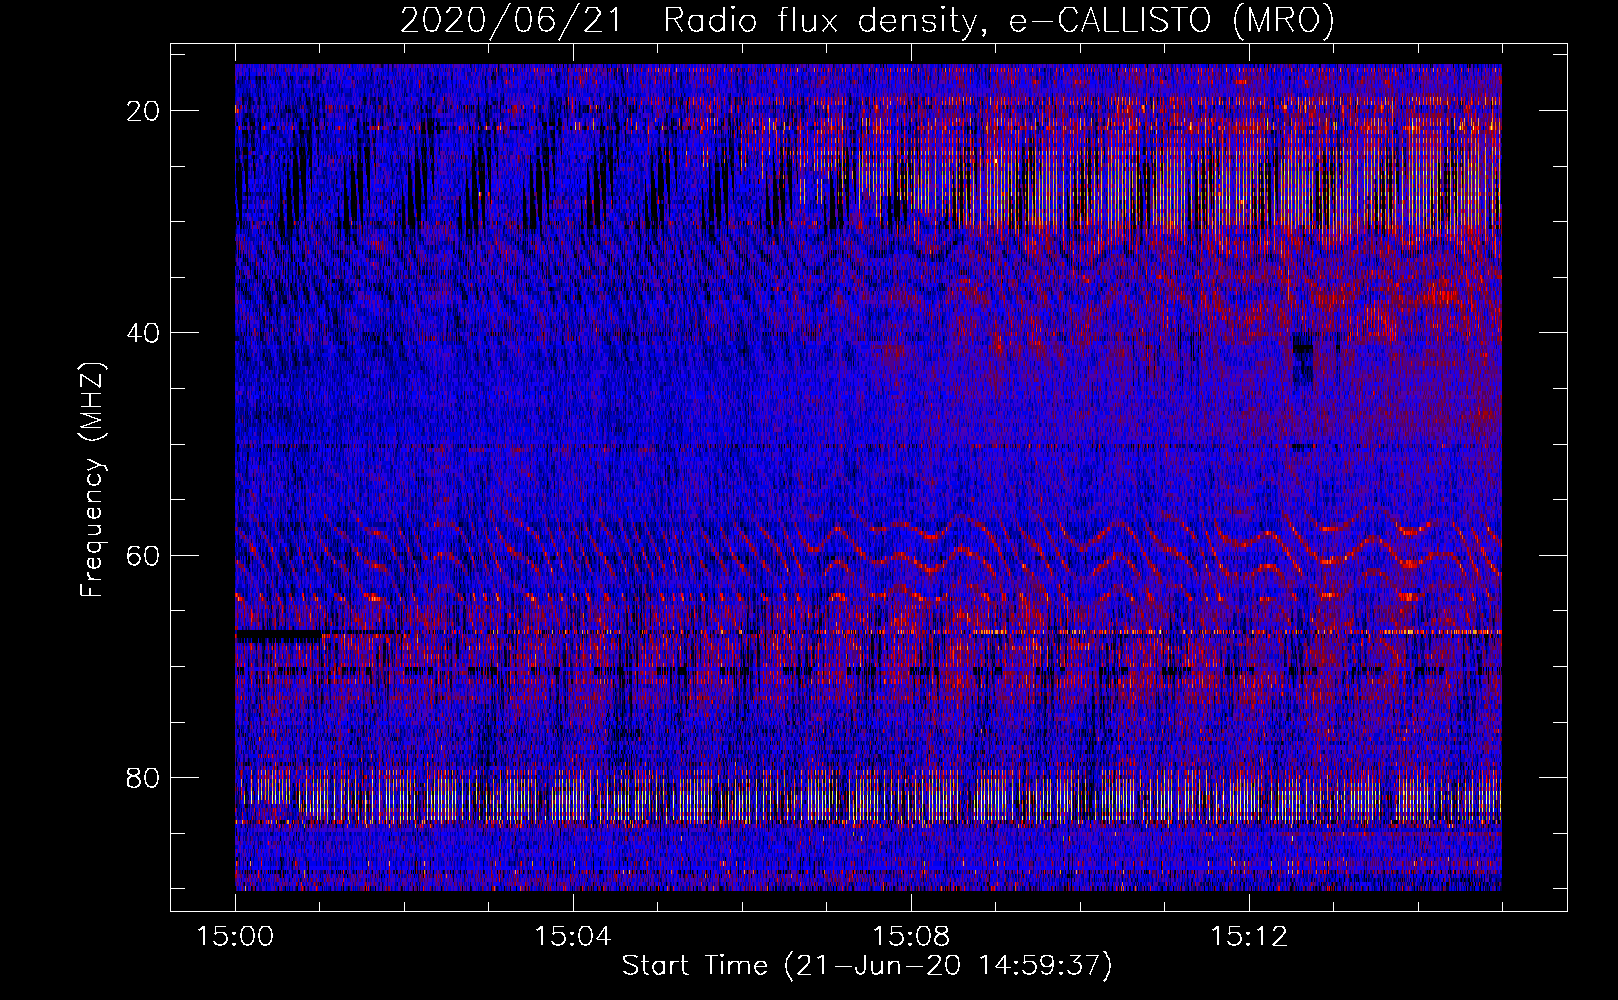Click the '60' frequency tick label
The height and width of the screenshot is (1000, 1618).
[144, 555]
